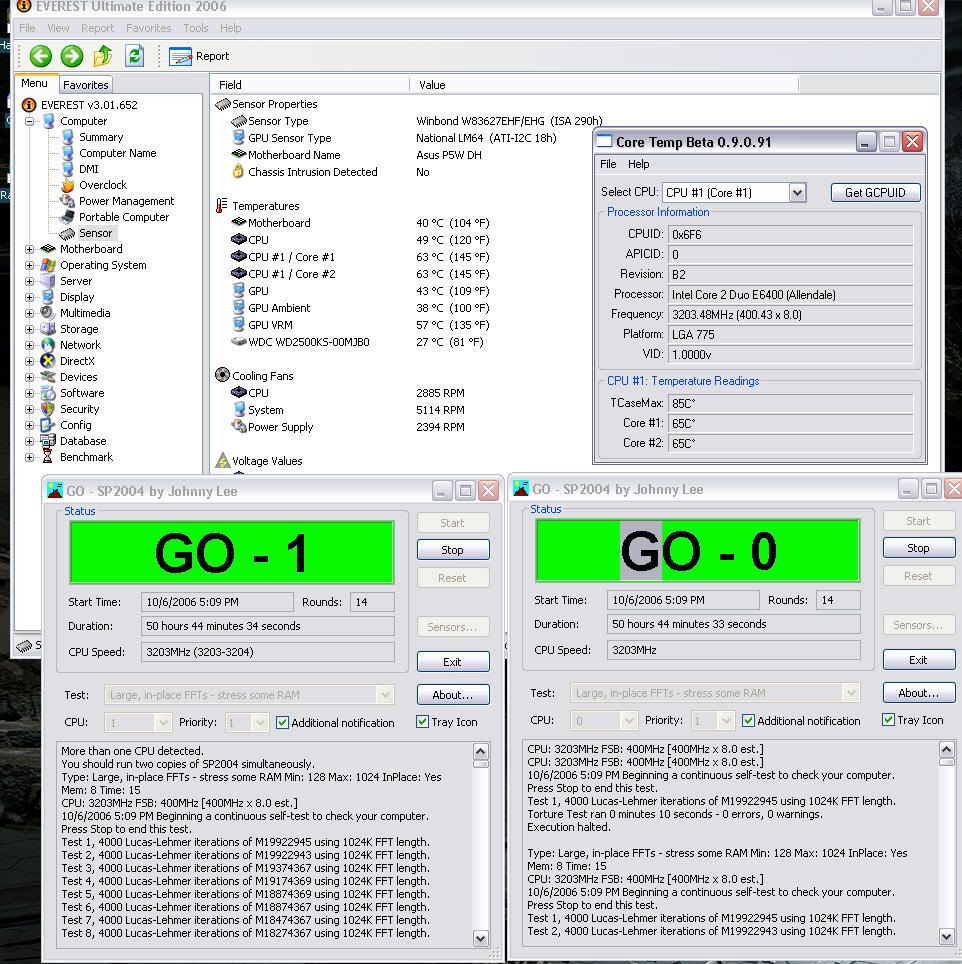Expand the Operating System tree node
The image size is (962, 964).
[29, 265]
